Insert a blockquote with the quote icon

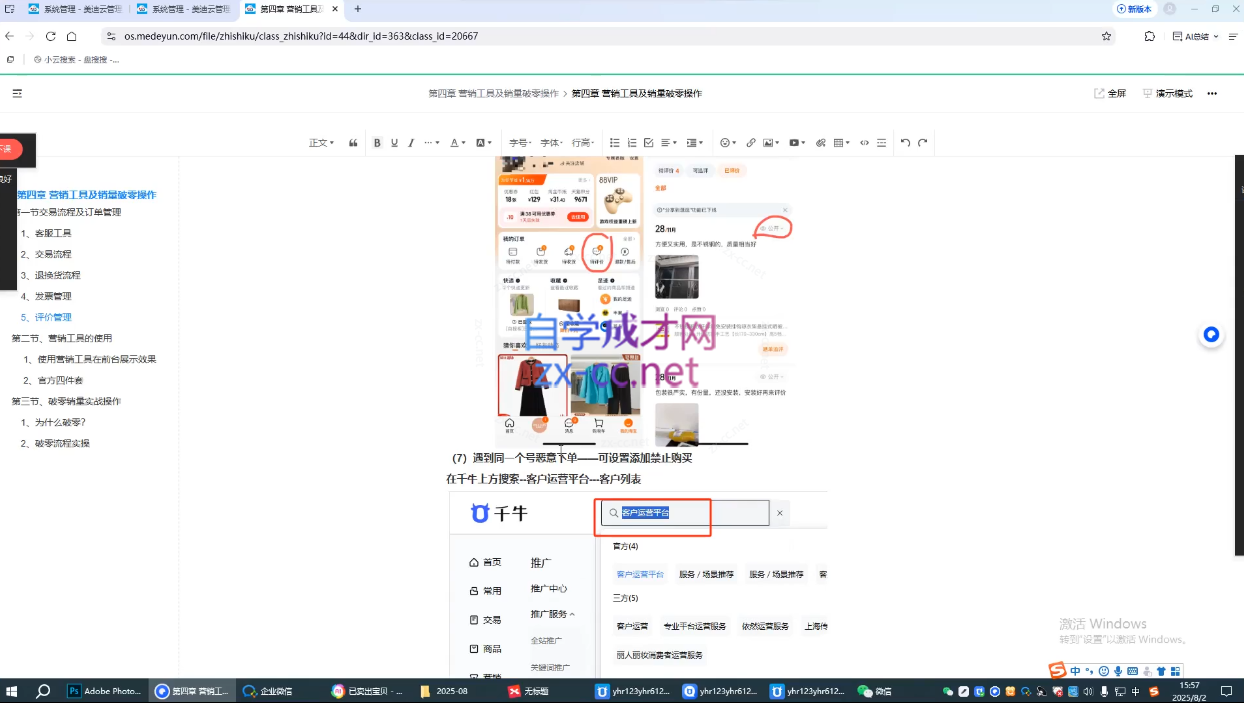click(353, 143)
